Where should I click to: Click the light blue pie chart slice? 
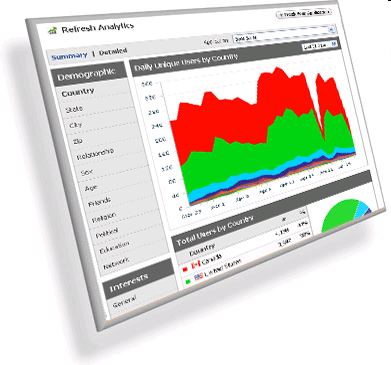pos(361,210)
